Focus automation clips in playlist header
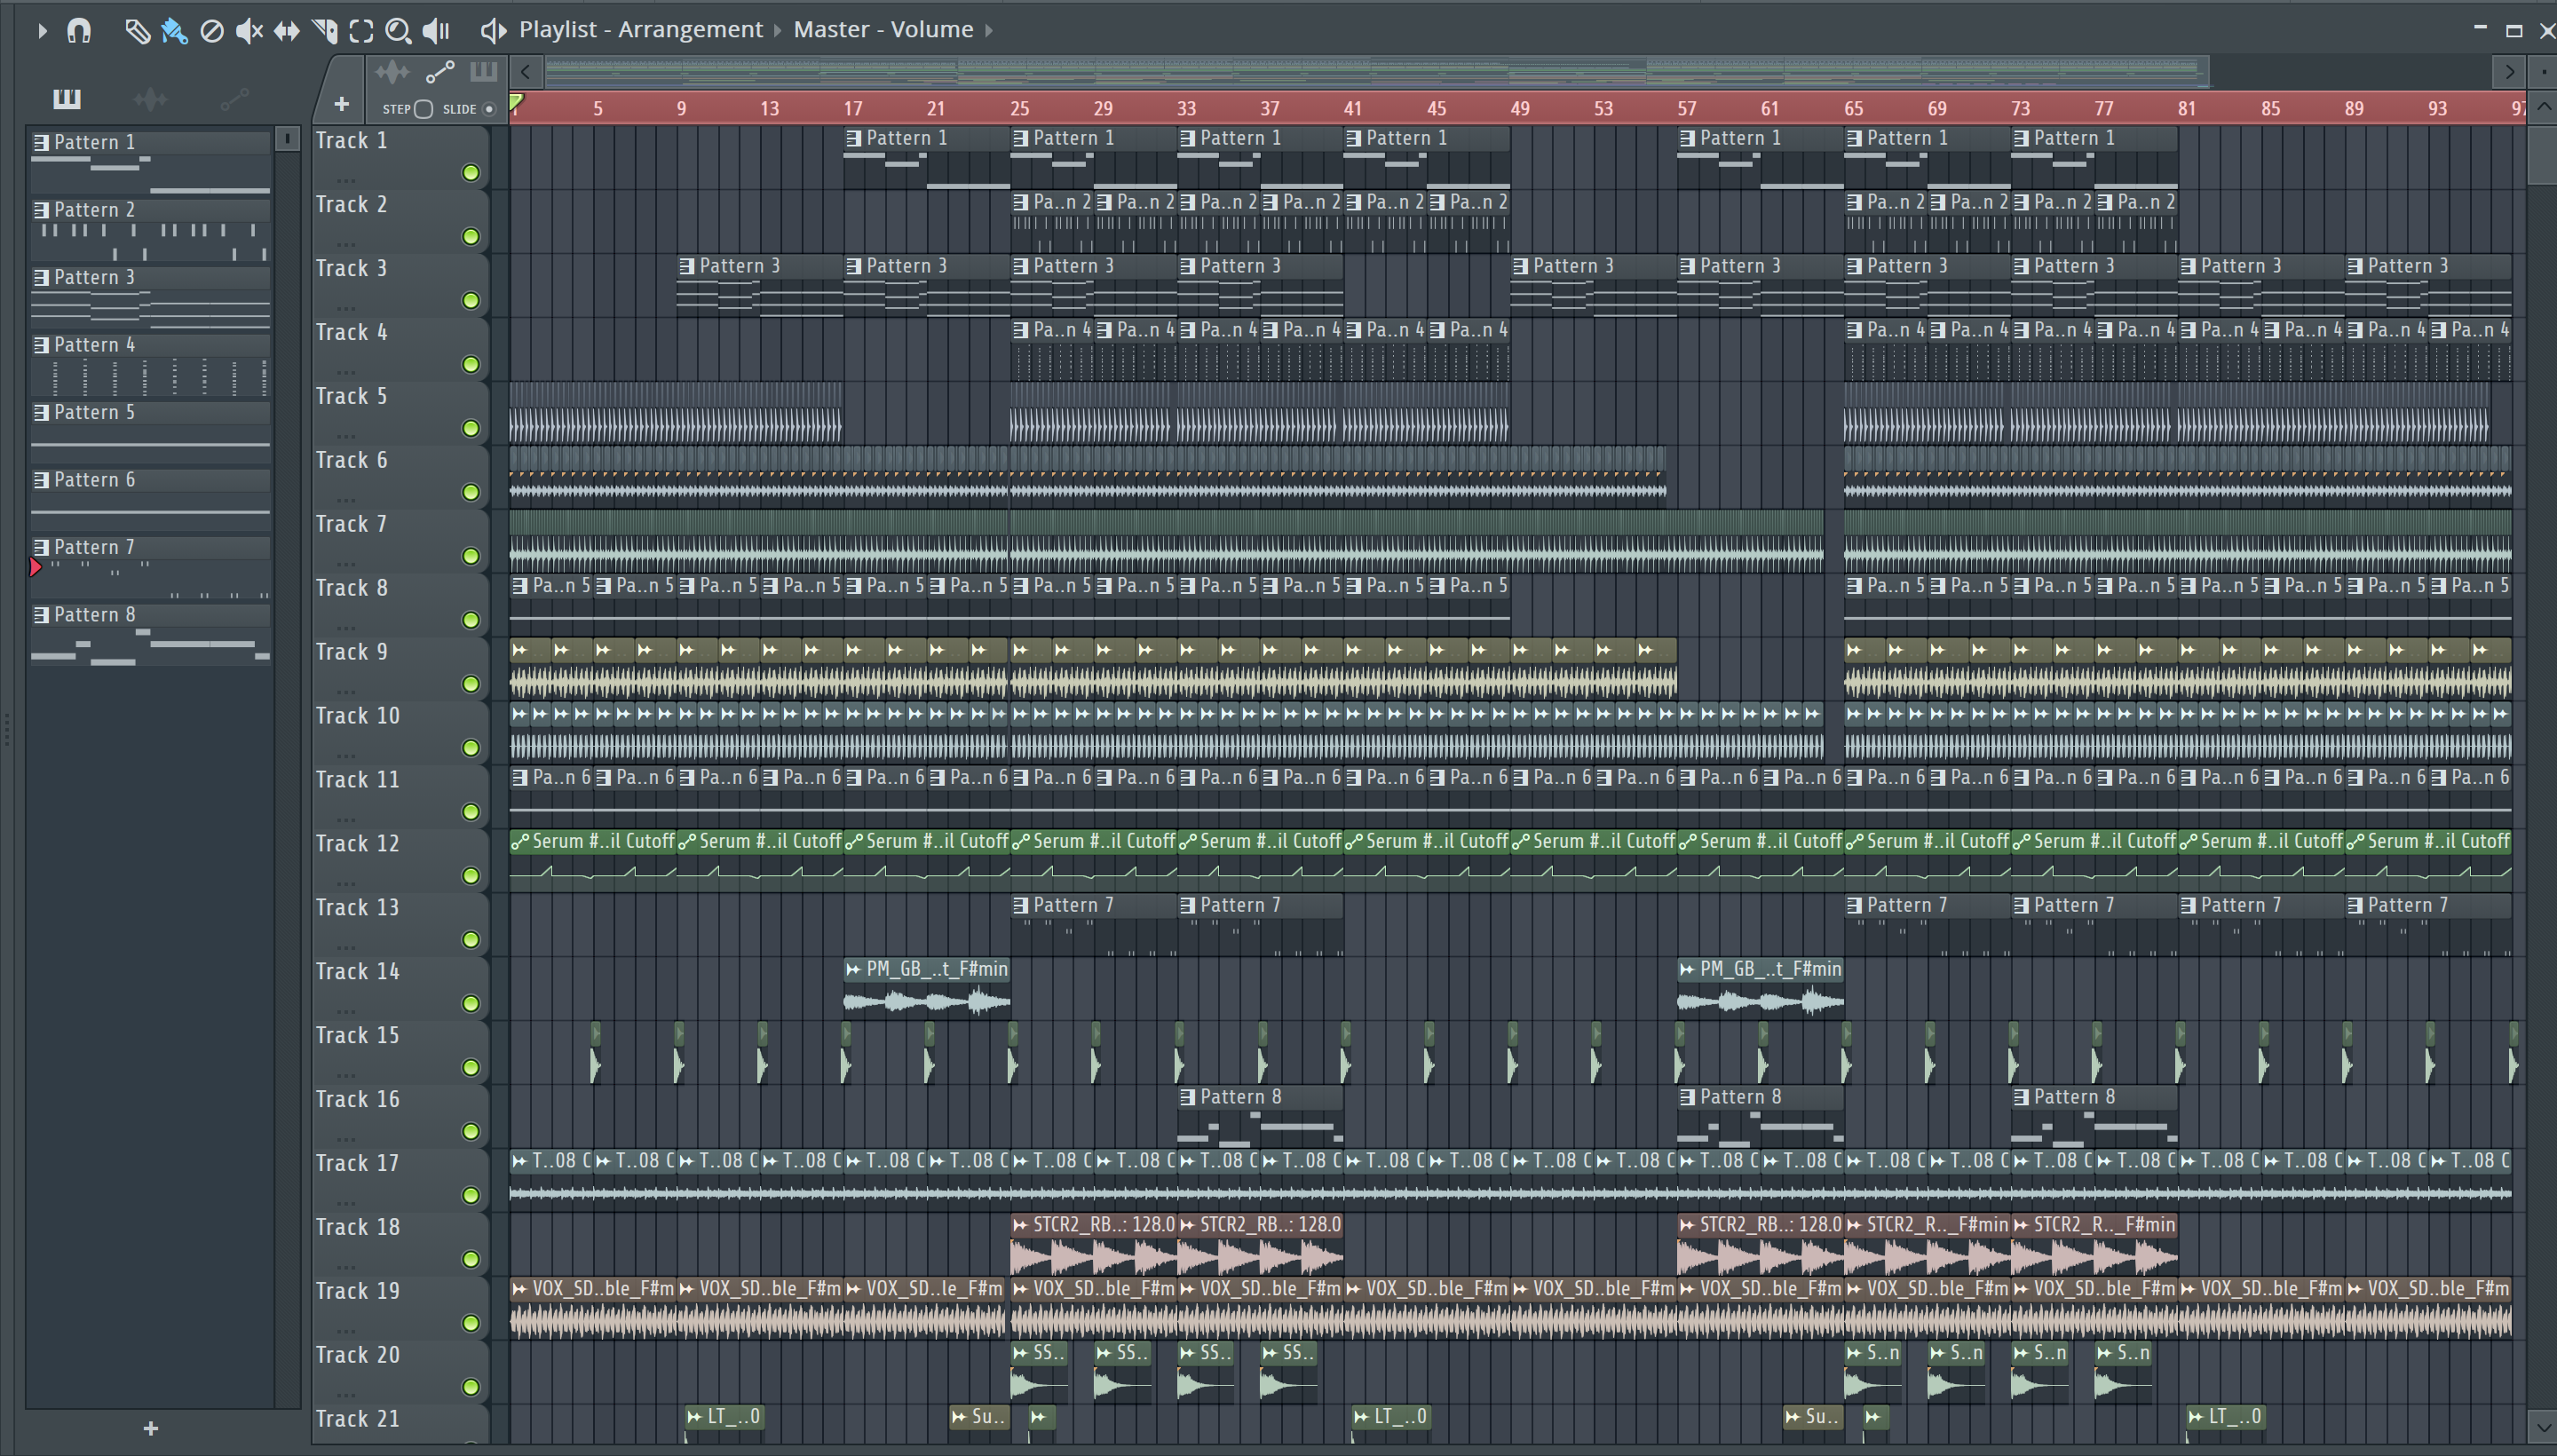 coord(440,72)
